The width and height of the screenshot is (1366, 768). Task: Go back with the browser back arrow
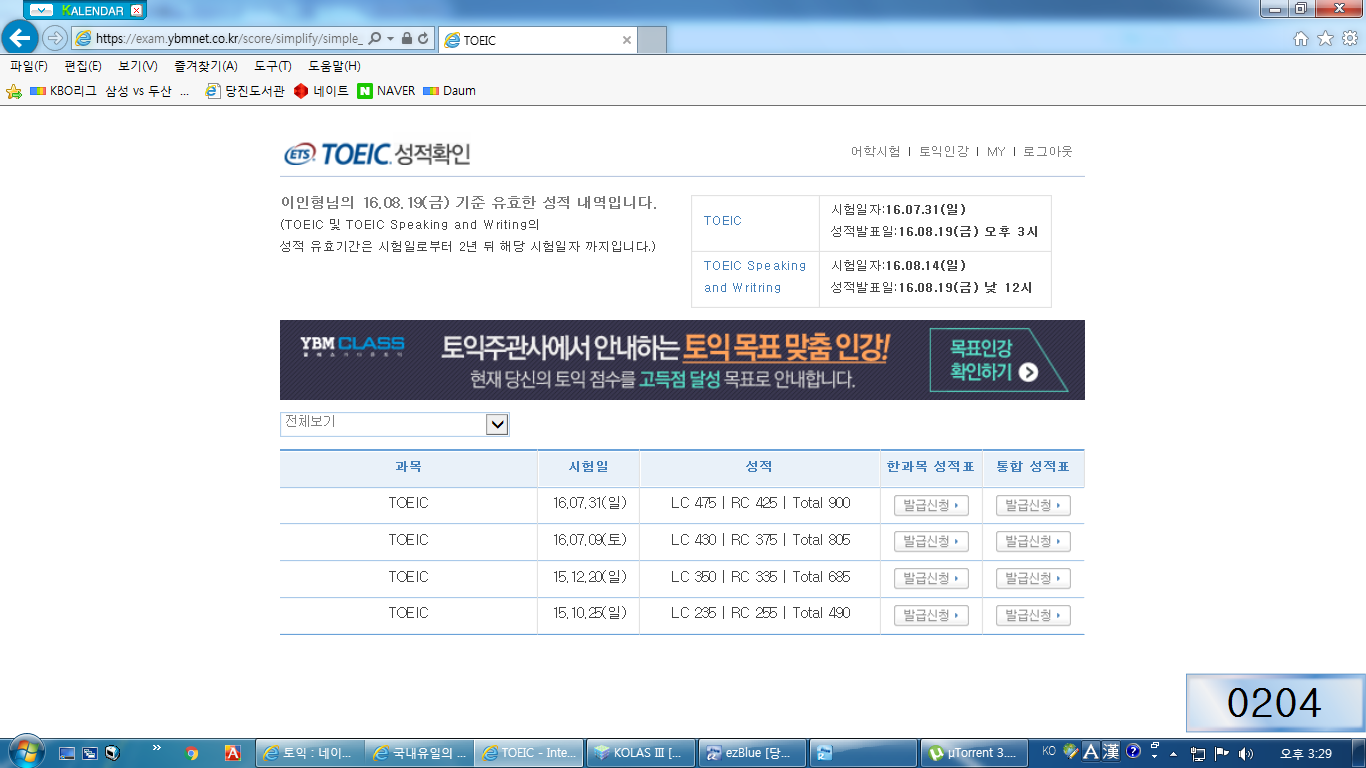point(20,38)
